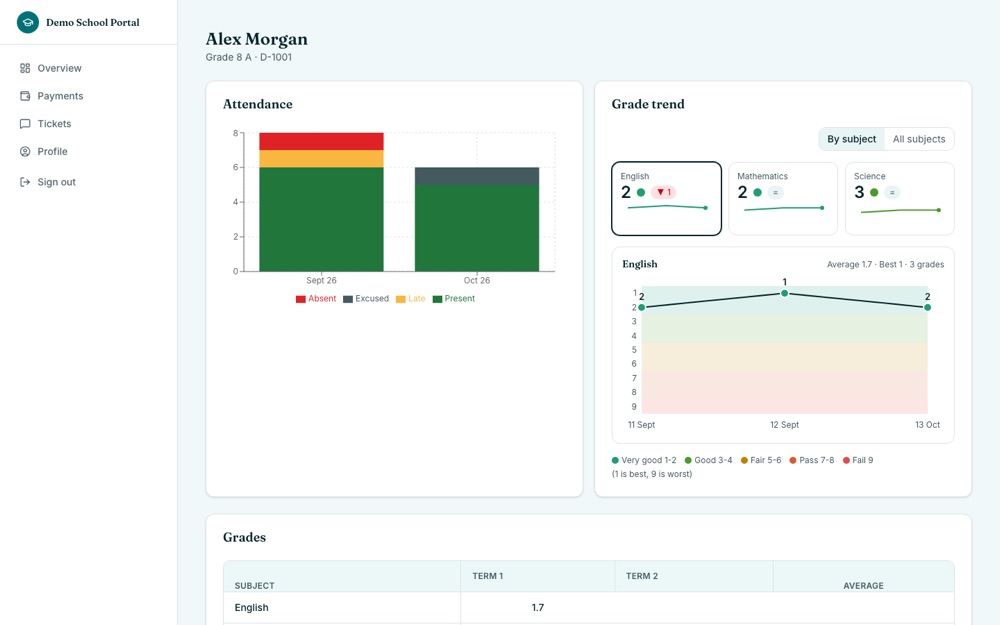This screenshot has width=1000, height=625.
Task: Click the English sparkline in subject card
Action: point(667,207)
